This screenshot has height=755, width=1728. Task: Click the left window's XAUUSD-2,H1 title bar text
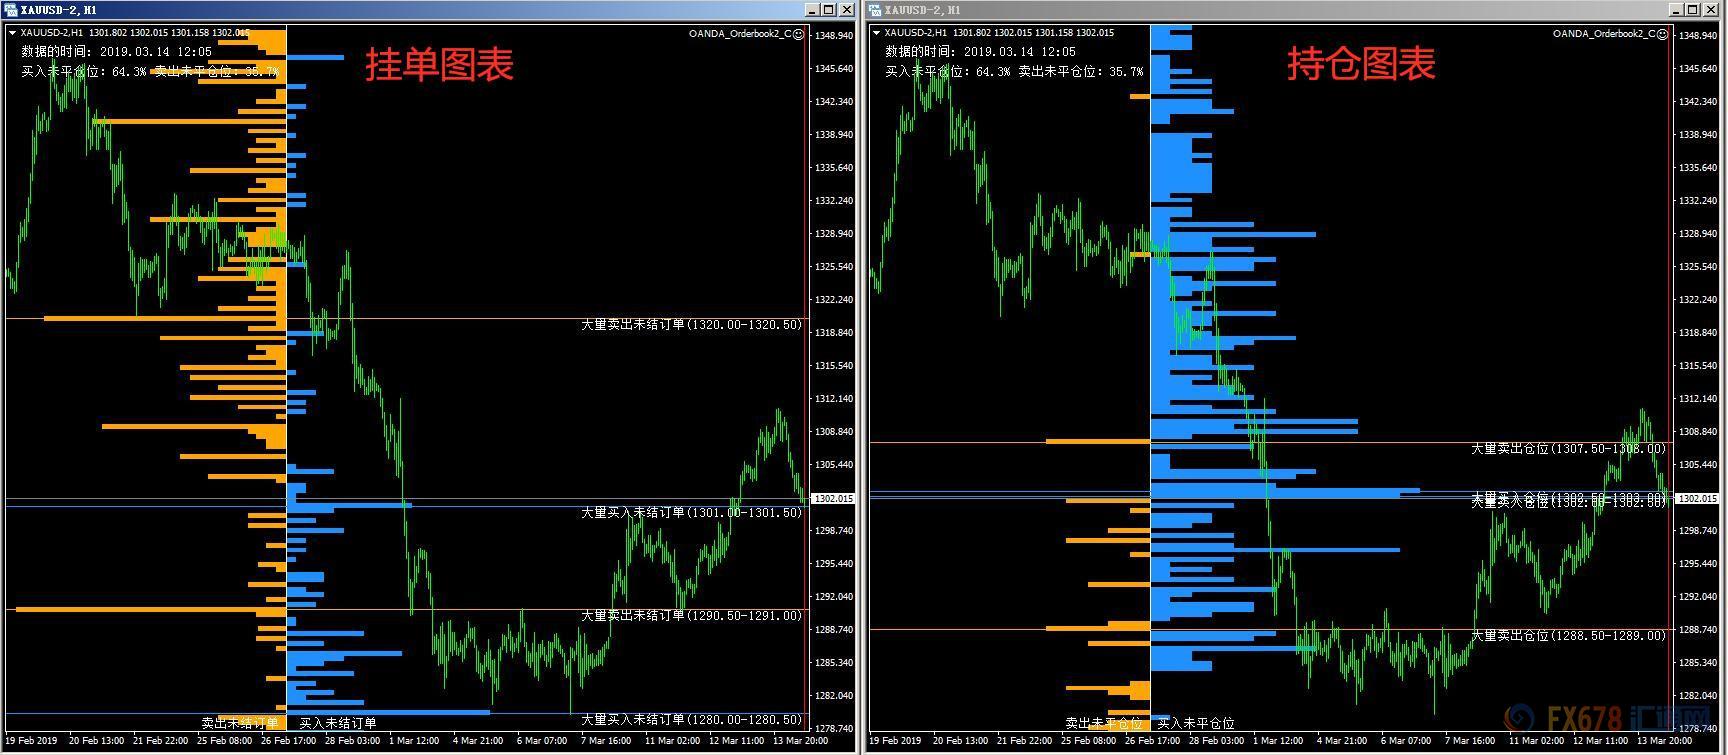[58, 10]
